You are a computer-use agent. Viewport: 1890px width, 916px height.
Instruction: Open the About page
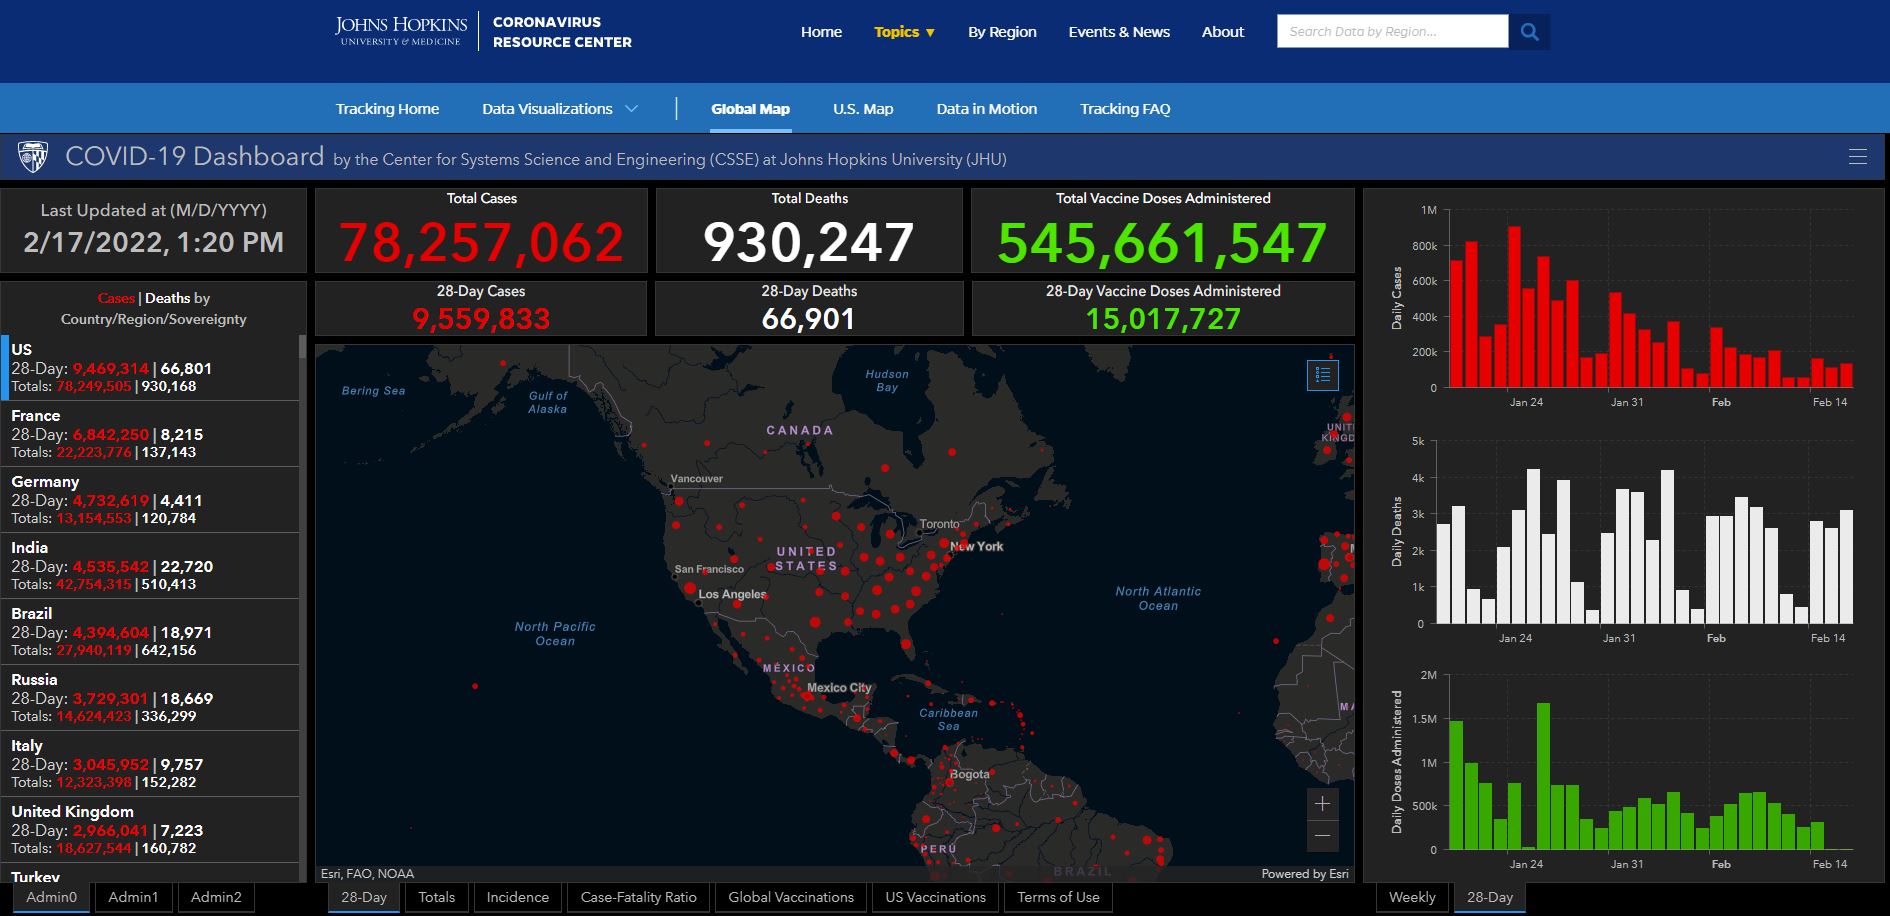(x=1223, y=32)
